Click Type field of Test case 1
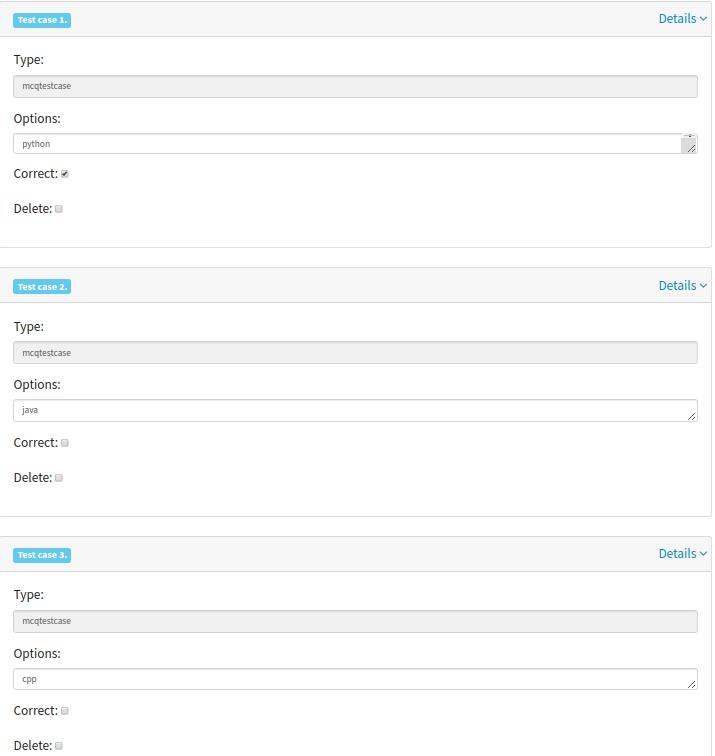The height and width of the screenshot is (756, 715). 355,87
